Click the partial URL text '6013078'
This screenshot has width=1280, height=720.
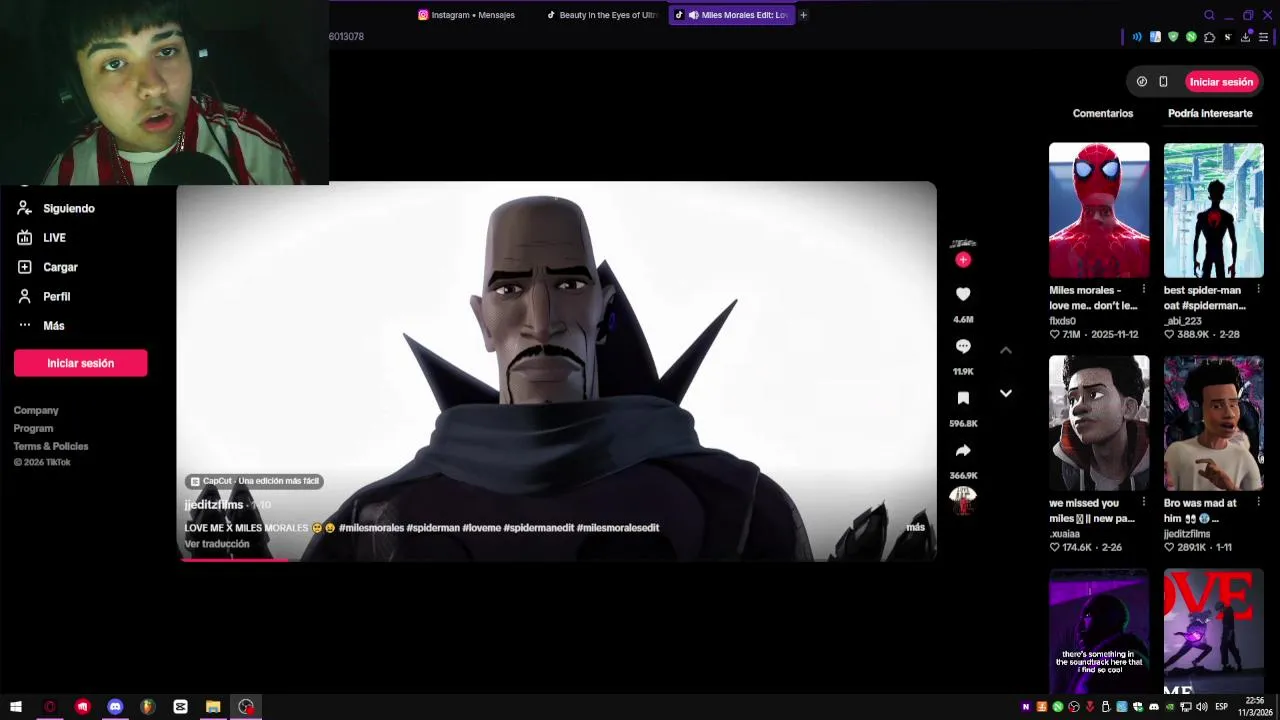(x=346, y=37)
